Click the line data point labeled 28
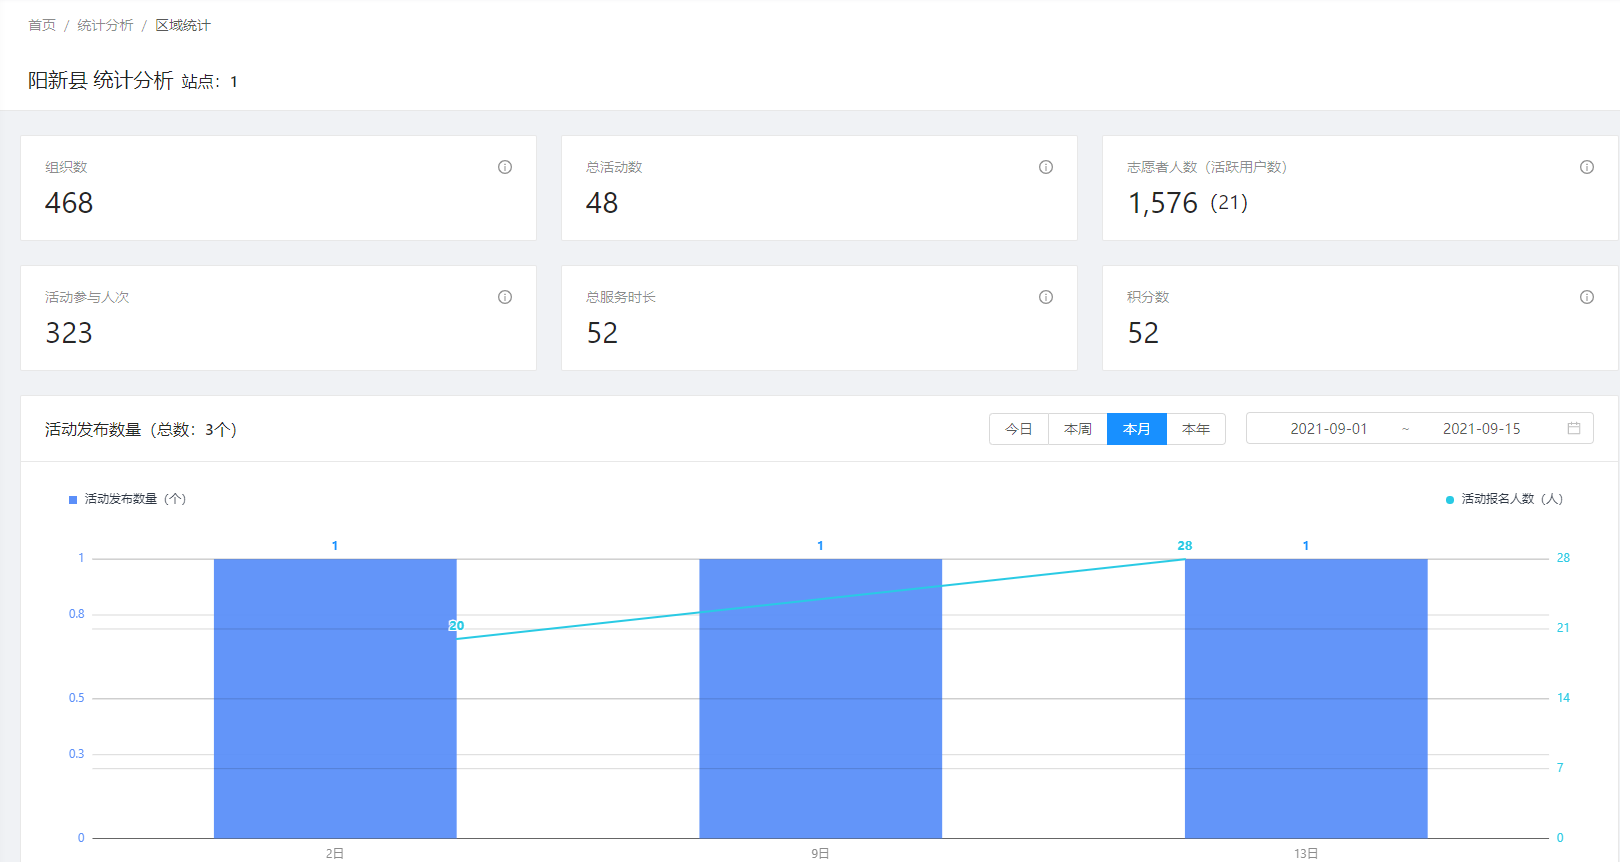 [1185, 559]
